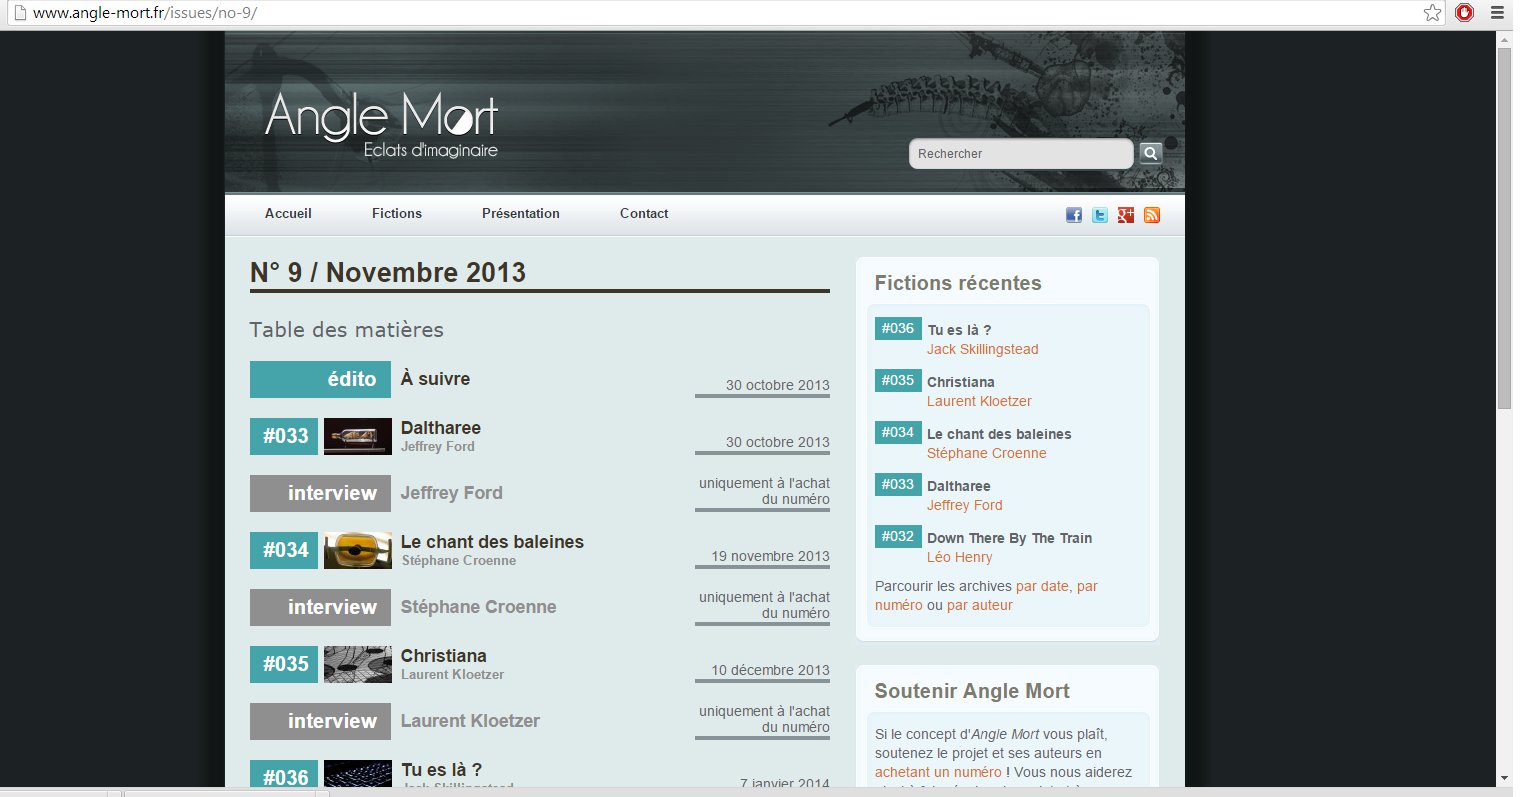Open the browser hamburger menu icon

point(1497,13)
